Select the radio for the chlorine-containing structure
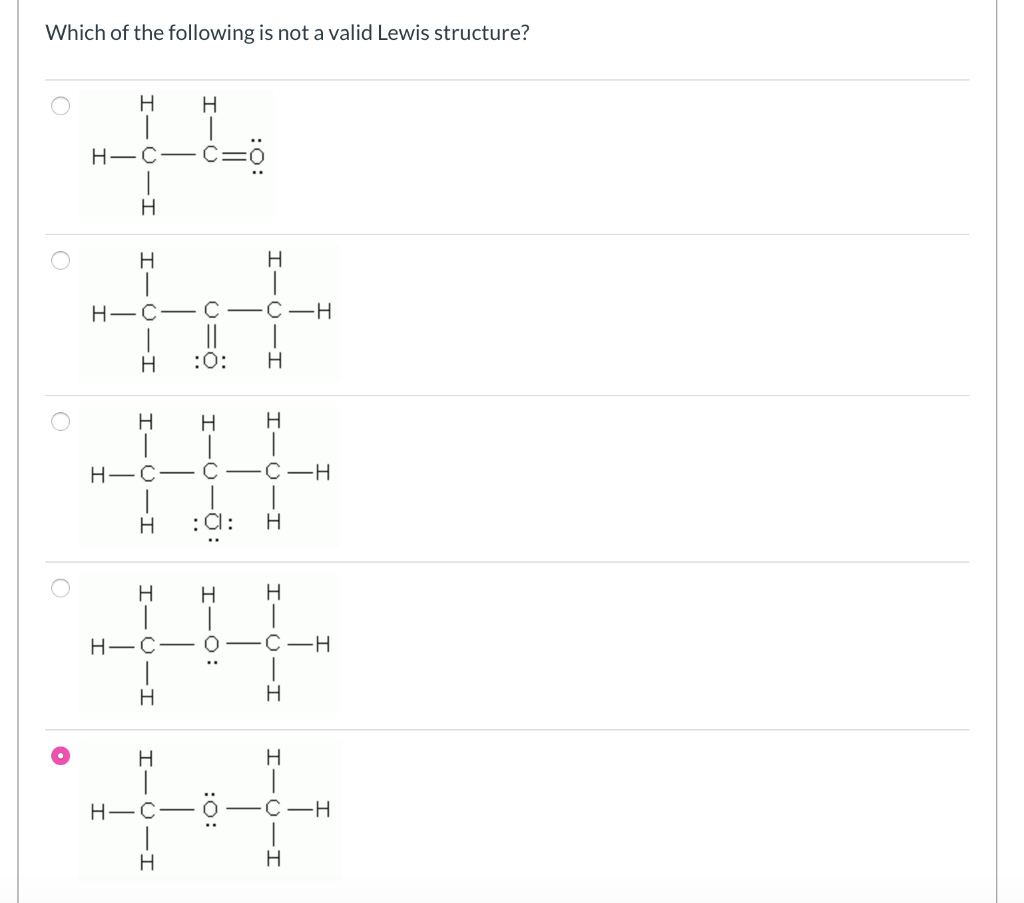The width and height of the screenshot is (1024, 903). pos(60,421)
